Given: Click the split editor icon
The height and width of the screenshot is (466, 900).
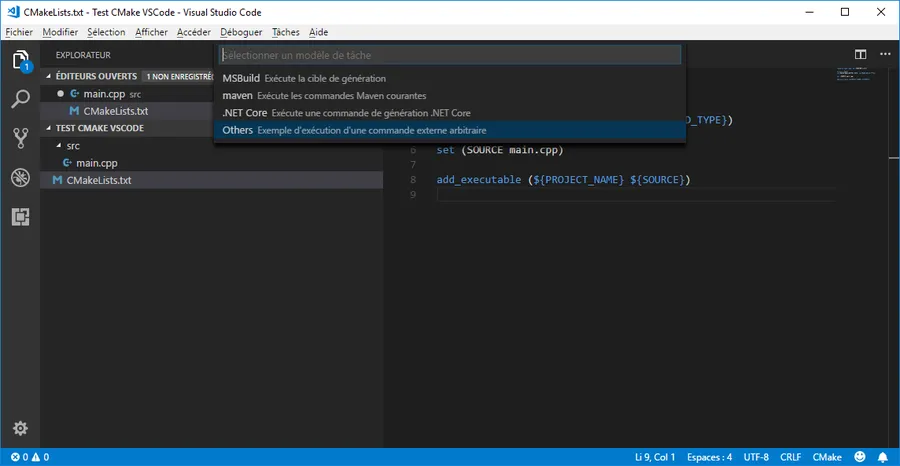Looking at the screenshot, I should 860,55.
